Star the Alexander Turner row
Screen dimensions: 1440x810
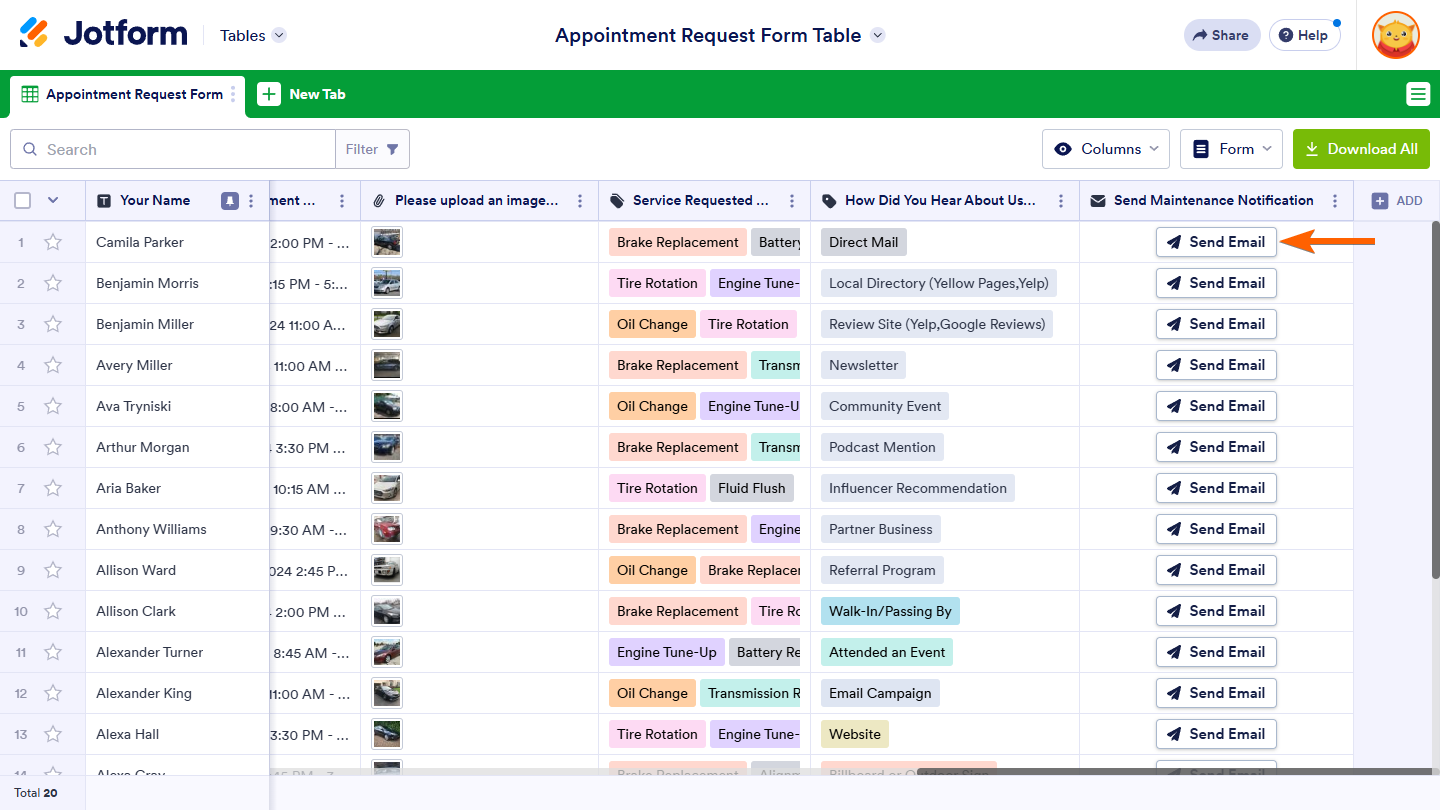[53, 652]
